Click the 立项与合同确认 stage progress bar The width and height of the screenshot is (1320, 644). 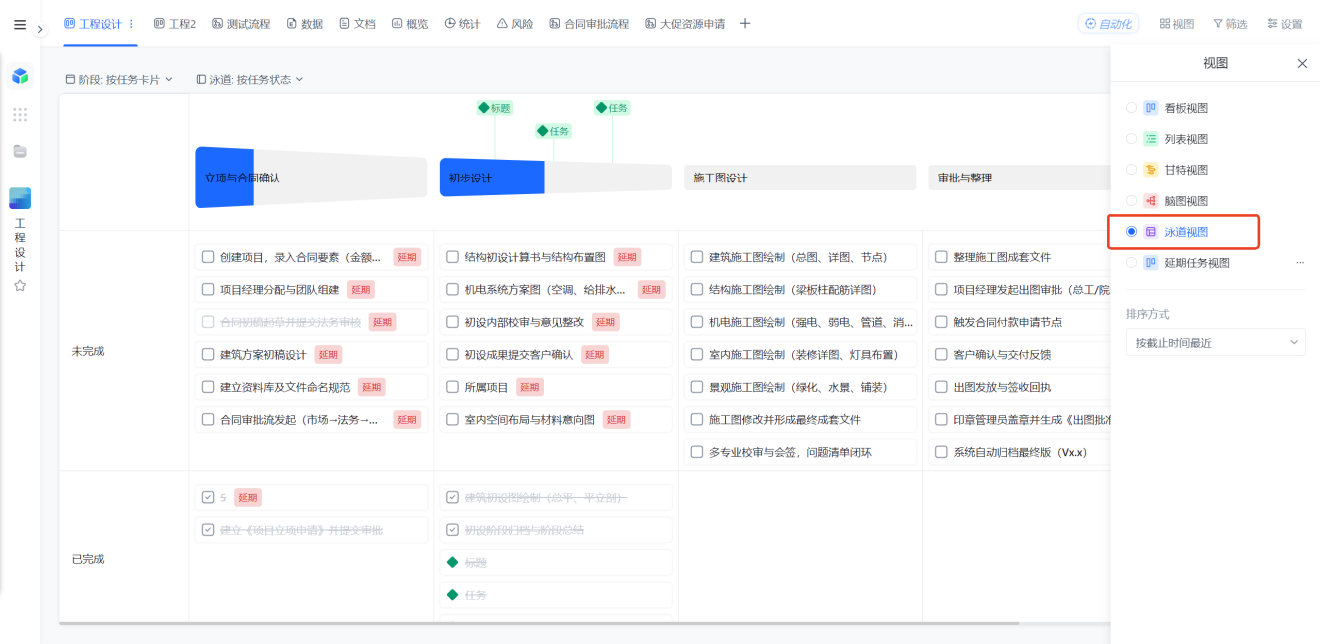pos(311,177)
